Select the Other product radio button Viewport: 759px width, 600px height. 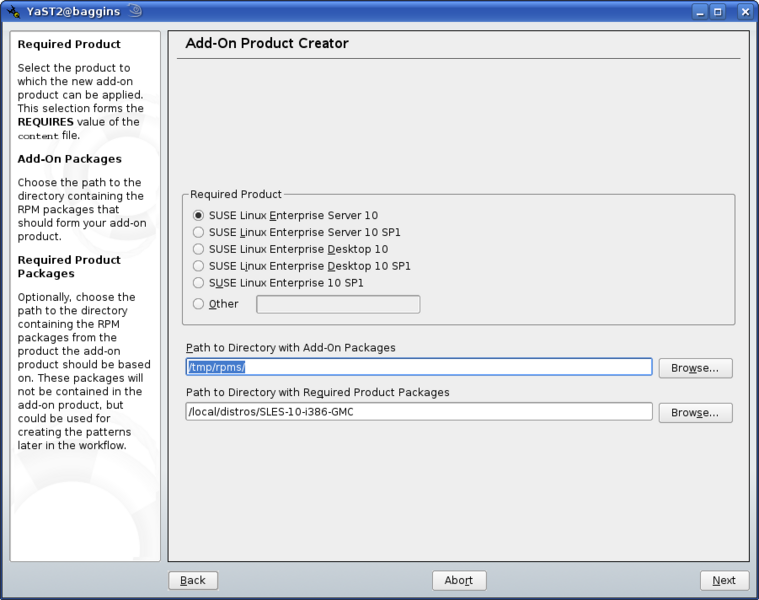coord(199,304)
